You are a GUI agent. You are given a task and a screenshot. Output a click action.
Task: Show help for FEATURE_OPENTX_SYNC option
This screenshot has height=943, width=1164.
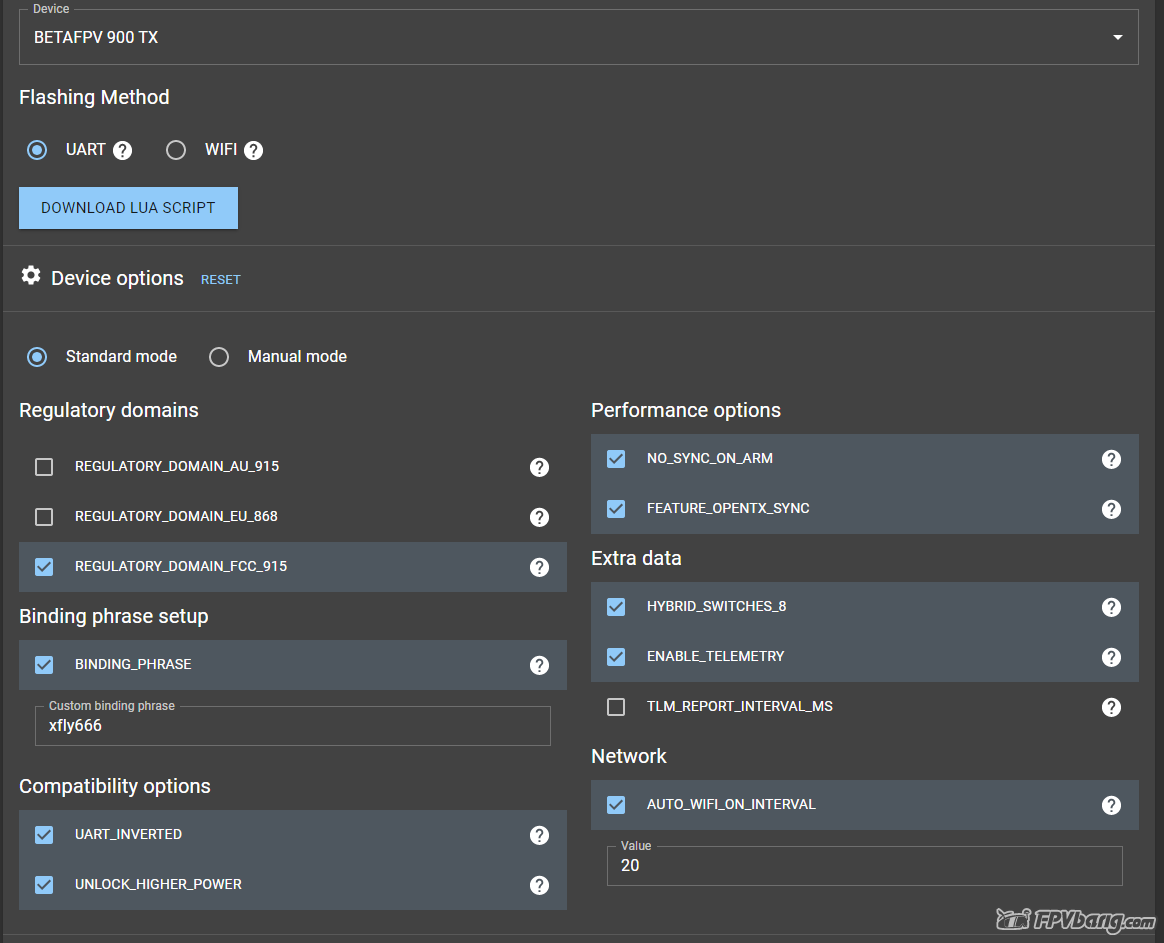(x=1111, y=509)
